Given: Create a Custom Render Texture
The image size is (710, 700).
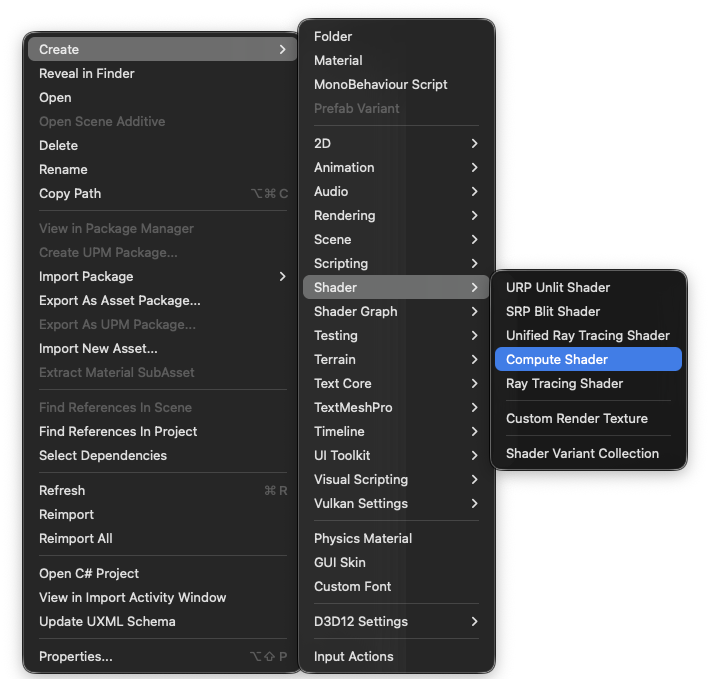Looking at the screenshot, I should pos(588,418).
